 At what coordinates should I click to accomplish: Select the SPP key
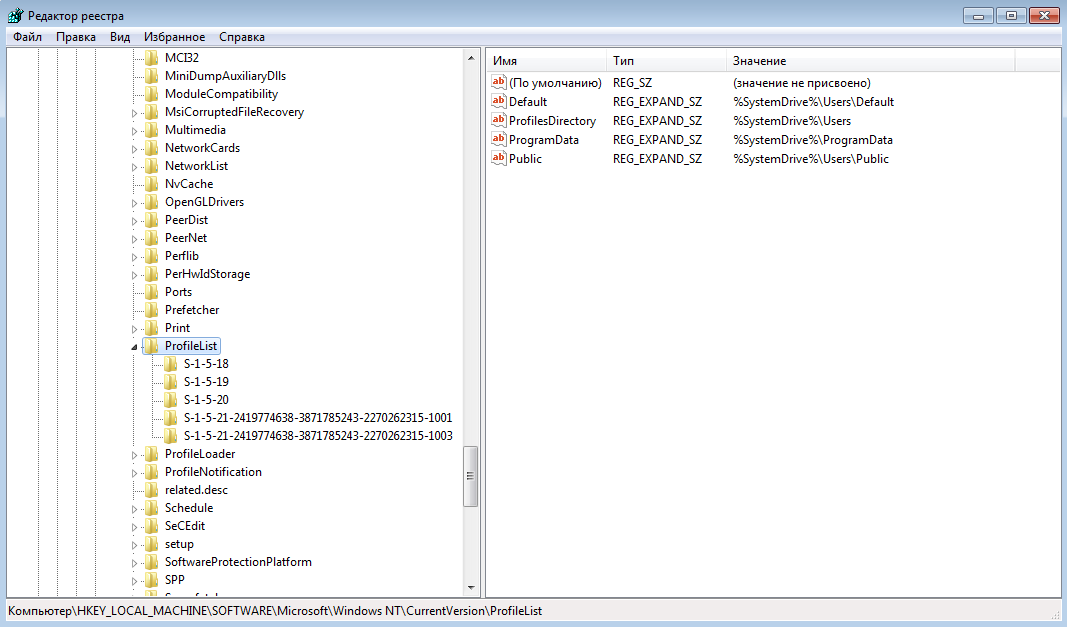point(174,579)
